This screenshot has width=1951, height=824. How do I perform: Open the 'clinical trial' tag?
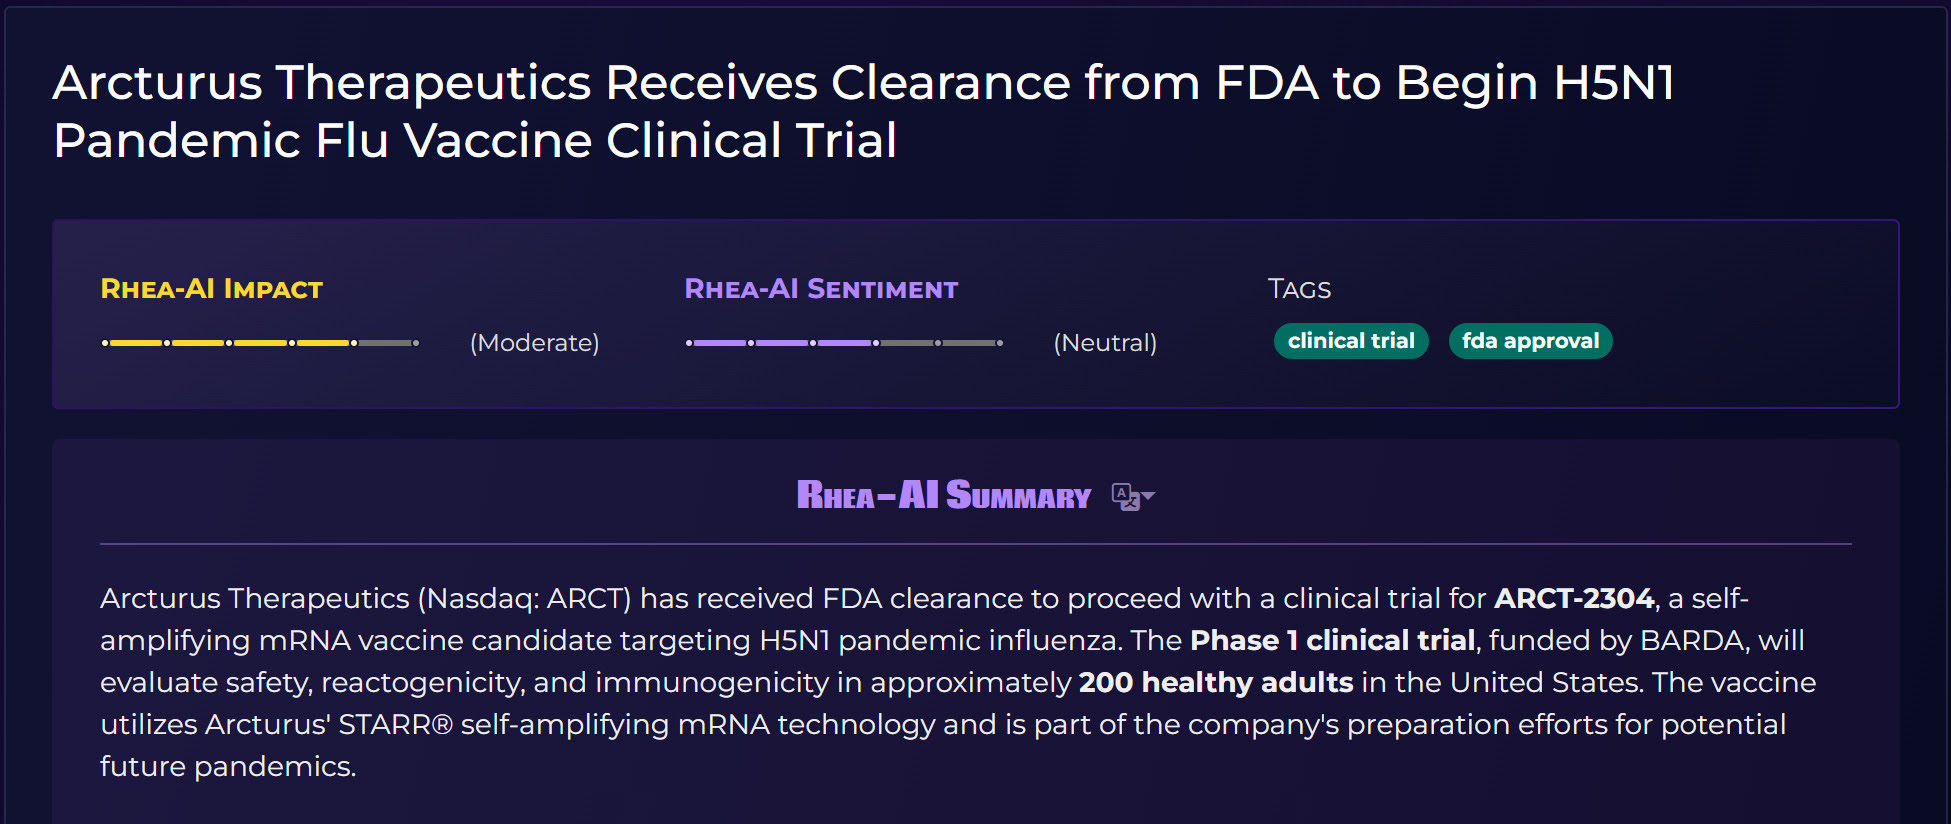pos(1351,341)
